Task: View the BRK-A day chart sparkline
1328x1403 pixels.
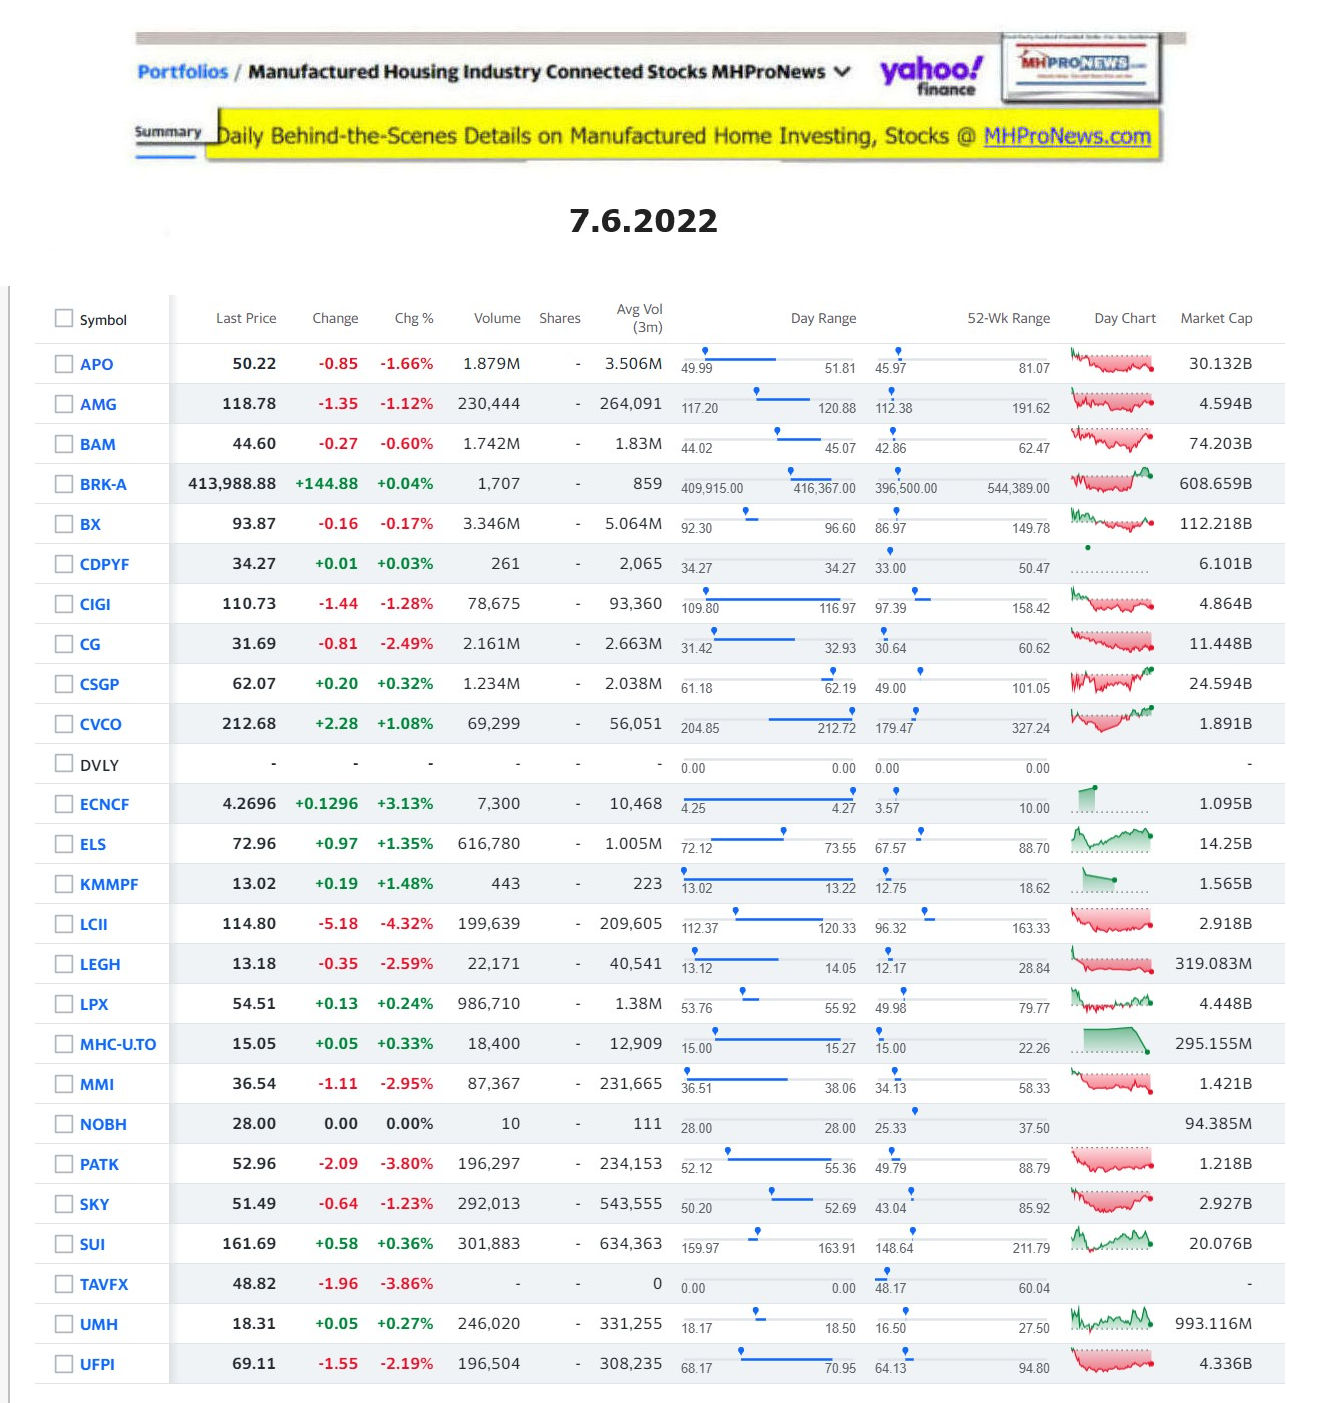Action: (1112, 480)
